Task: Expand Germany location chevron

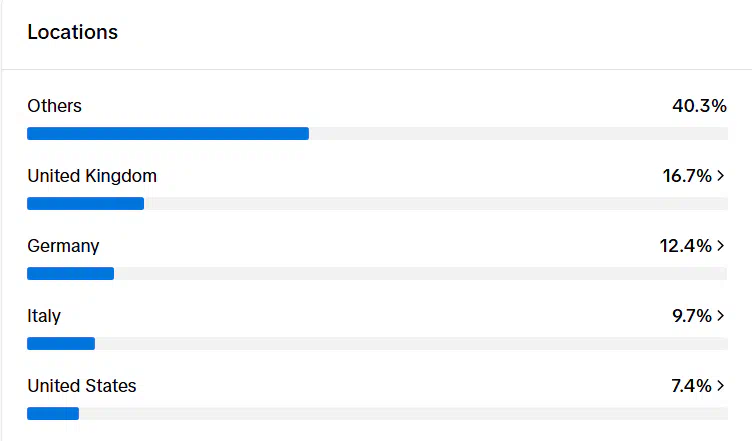Action: pyautogui.click(x=720, y=246)
